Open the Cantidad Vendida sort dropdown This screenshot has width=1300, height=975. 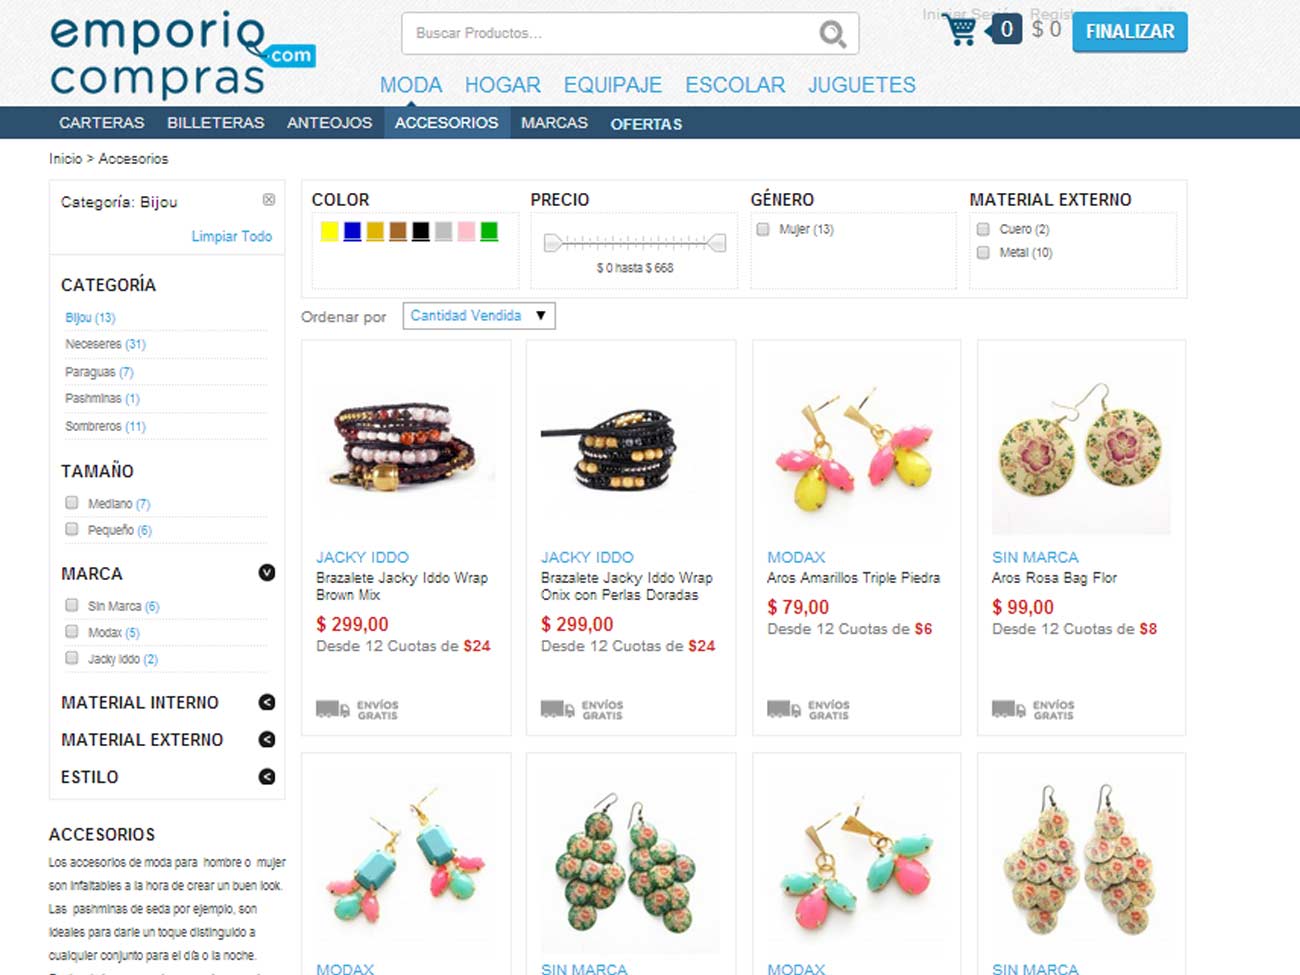[479, 316]
